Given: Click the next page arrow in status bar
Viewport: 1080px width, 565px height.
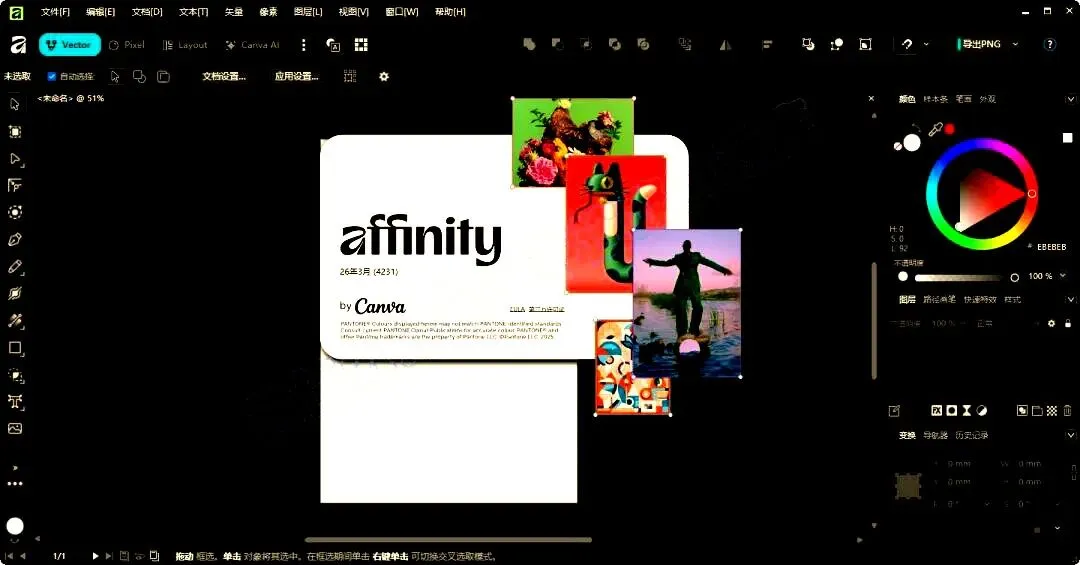Looking at the screenshot, I should 95,555.
